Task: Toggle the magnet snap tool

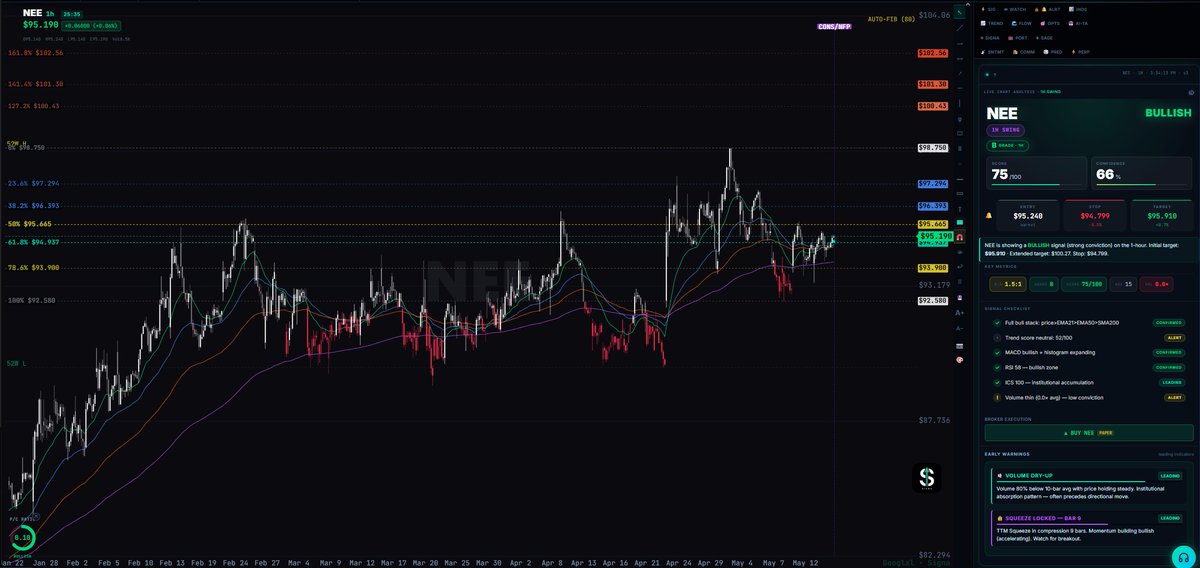Action: tap(960, 237)
